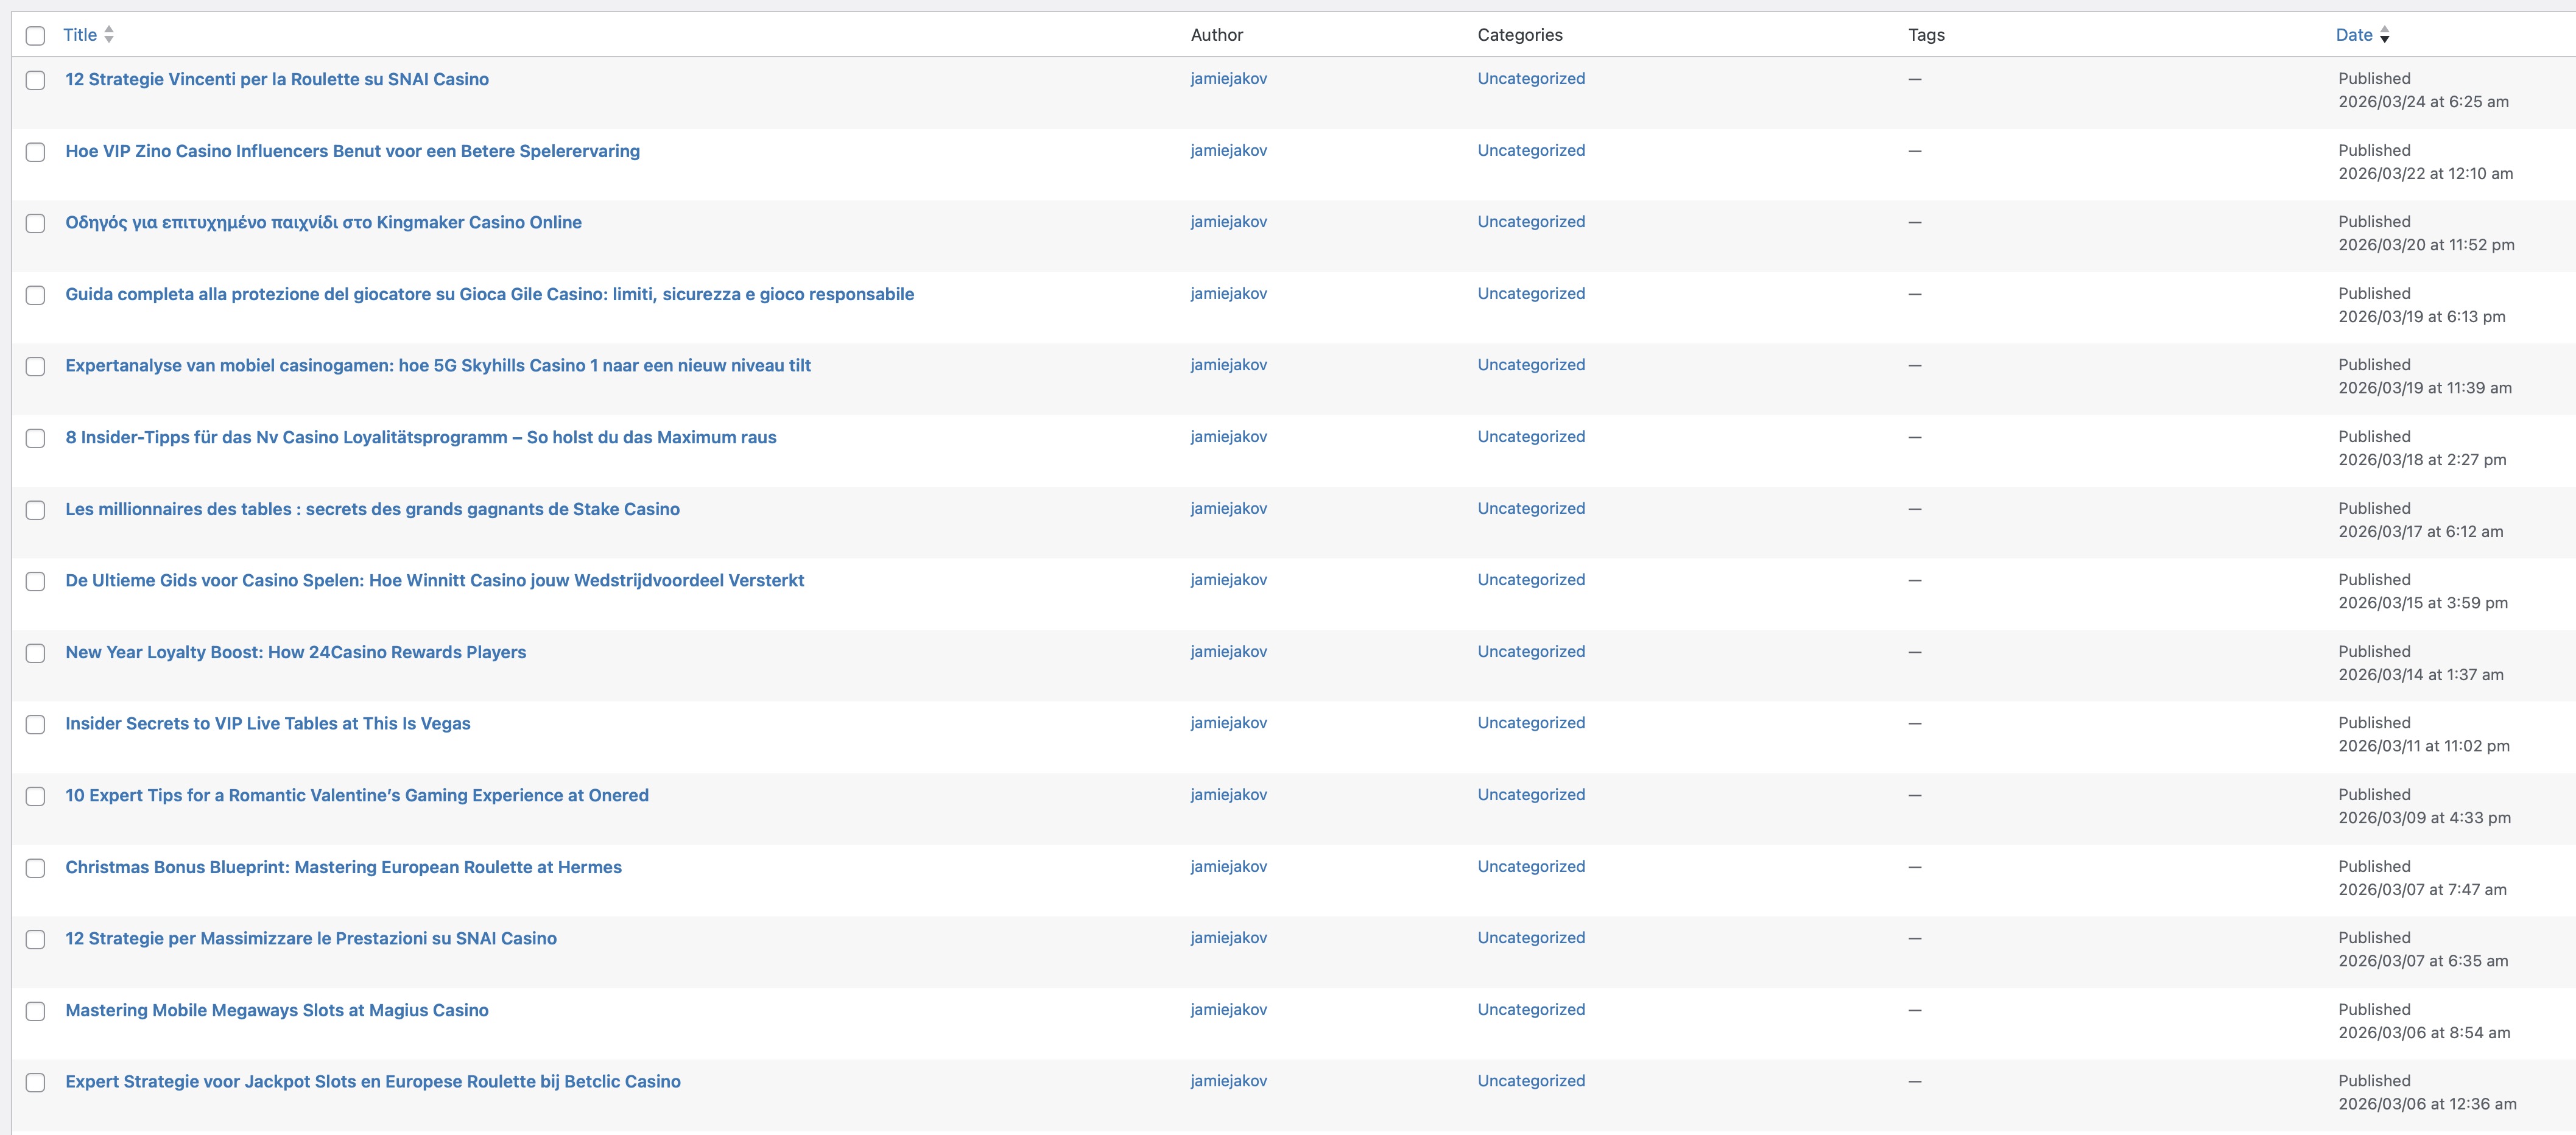Click the Title column sort arrows icon
2576x1135 pixels.
109,35
